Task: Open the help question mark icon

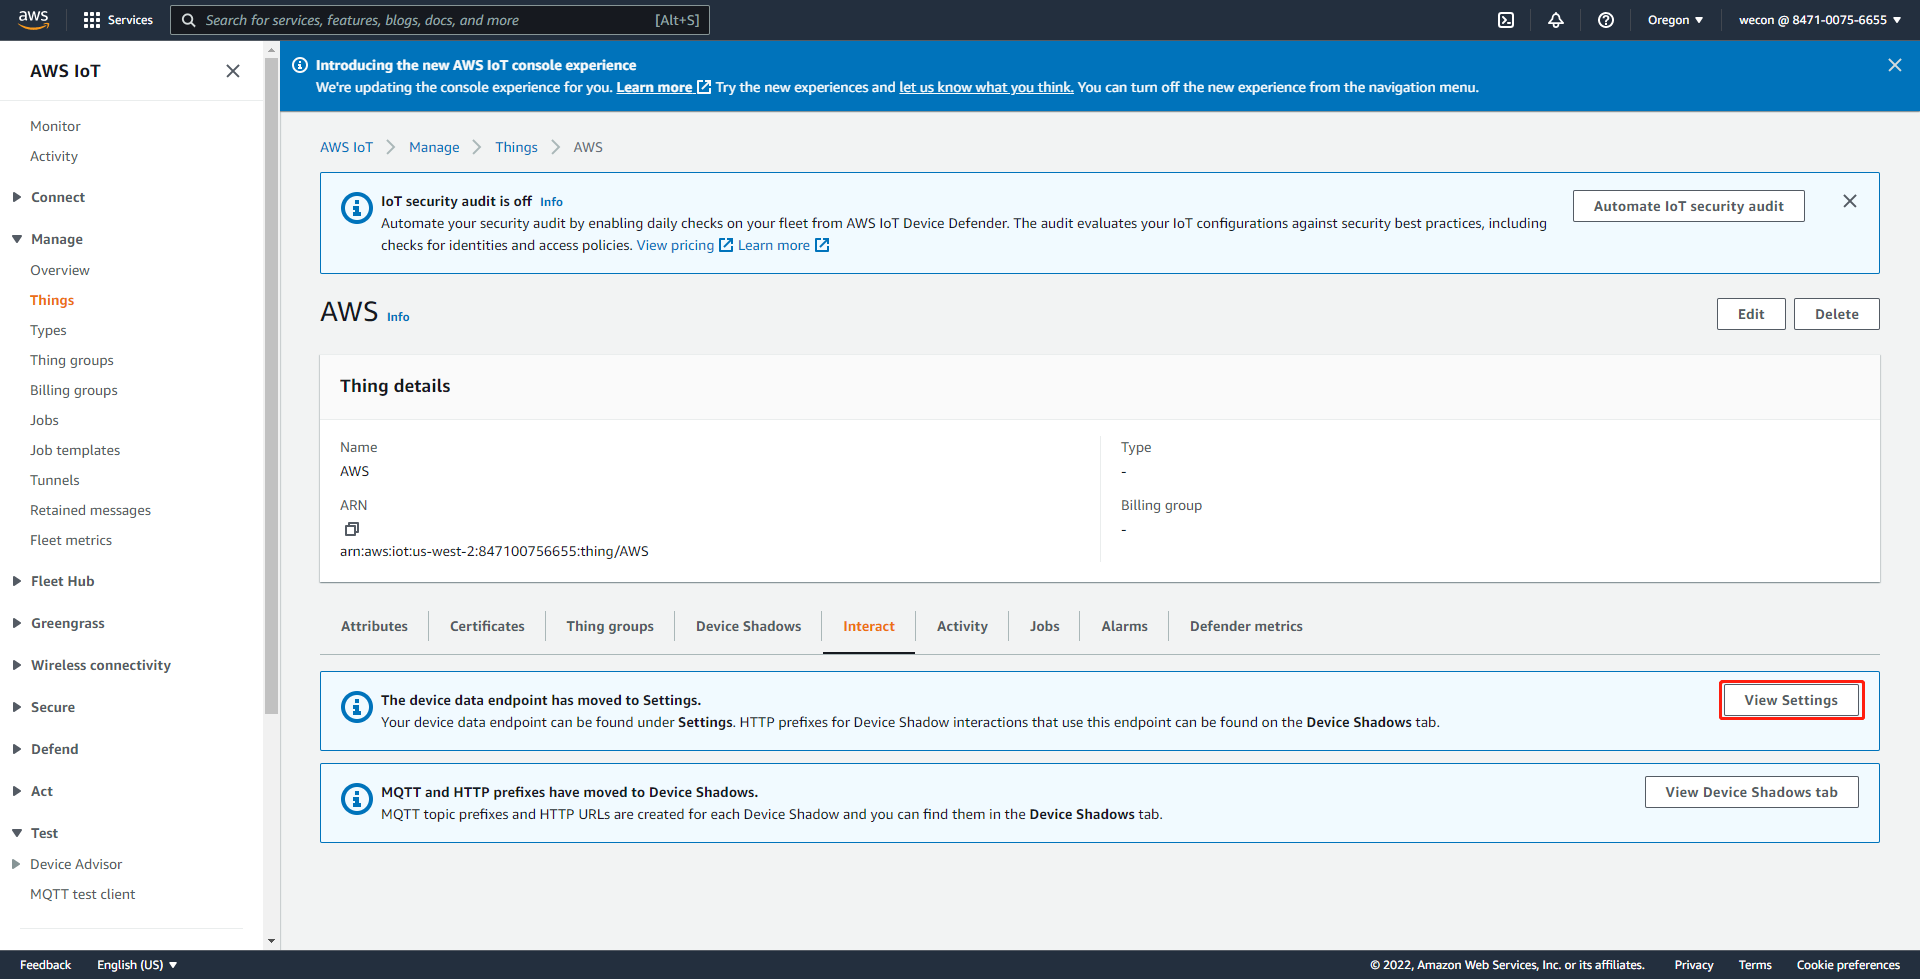Action: 1606,20
